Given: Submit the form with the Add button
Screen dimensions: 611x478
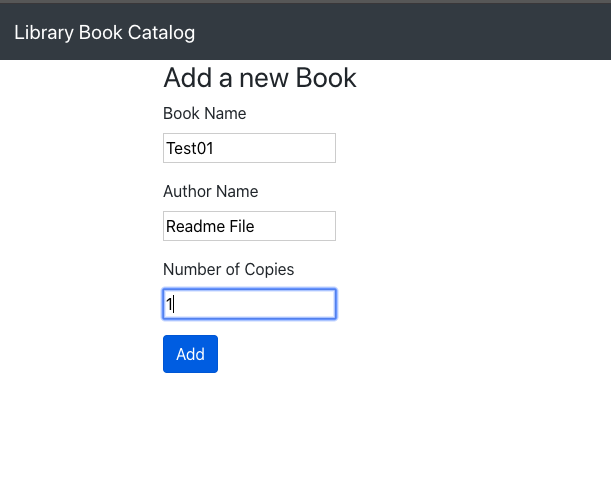Looking at the screenshot, I should point(191,354).
